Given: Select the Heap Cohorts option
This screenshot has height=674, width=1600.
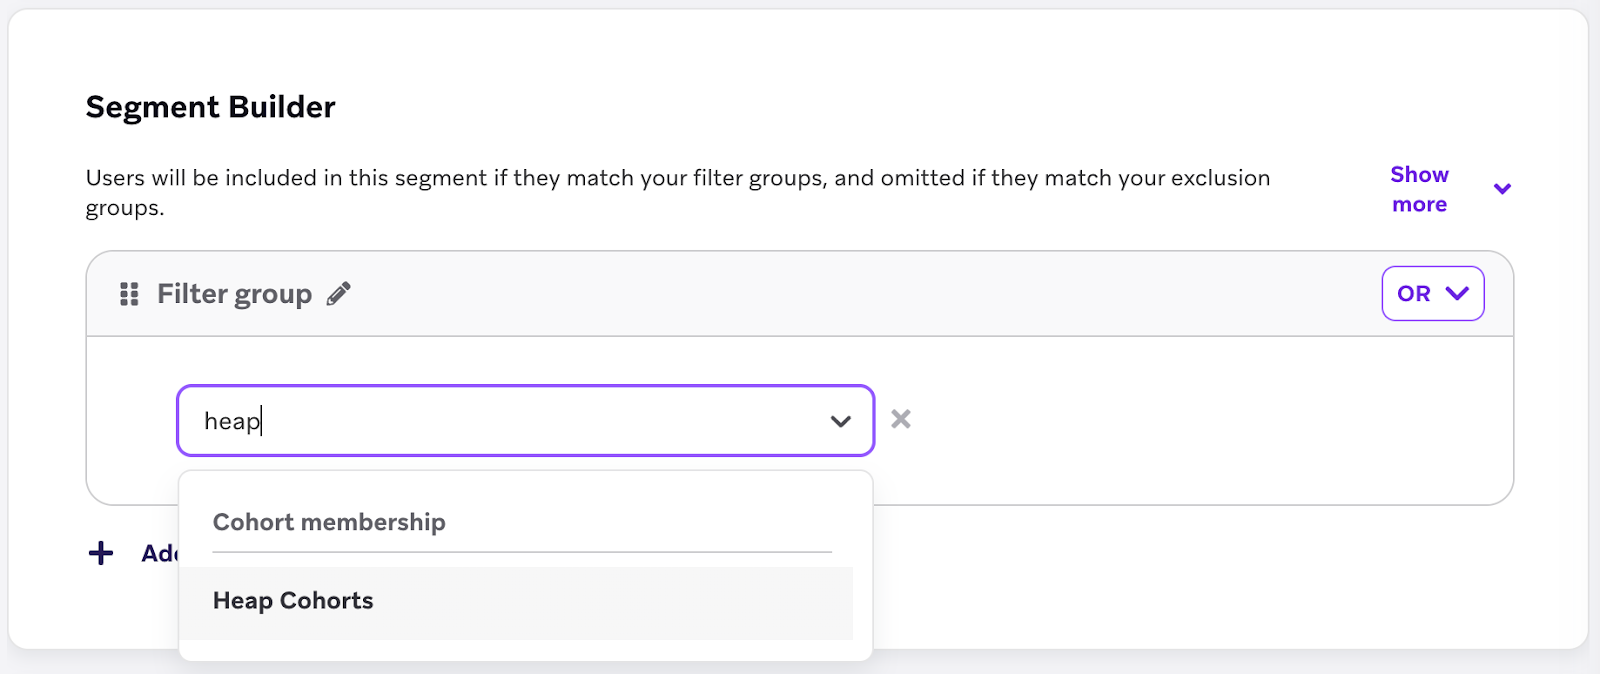Looking at the screenshot, I should click(293, 601).
